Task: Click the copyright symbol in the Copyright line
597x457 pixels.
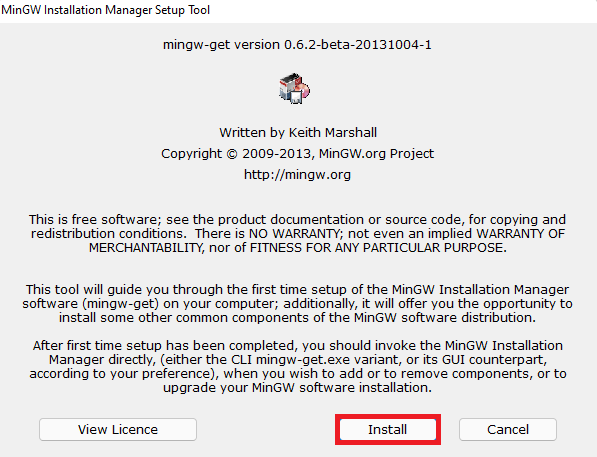Action: point(232,154)
